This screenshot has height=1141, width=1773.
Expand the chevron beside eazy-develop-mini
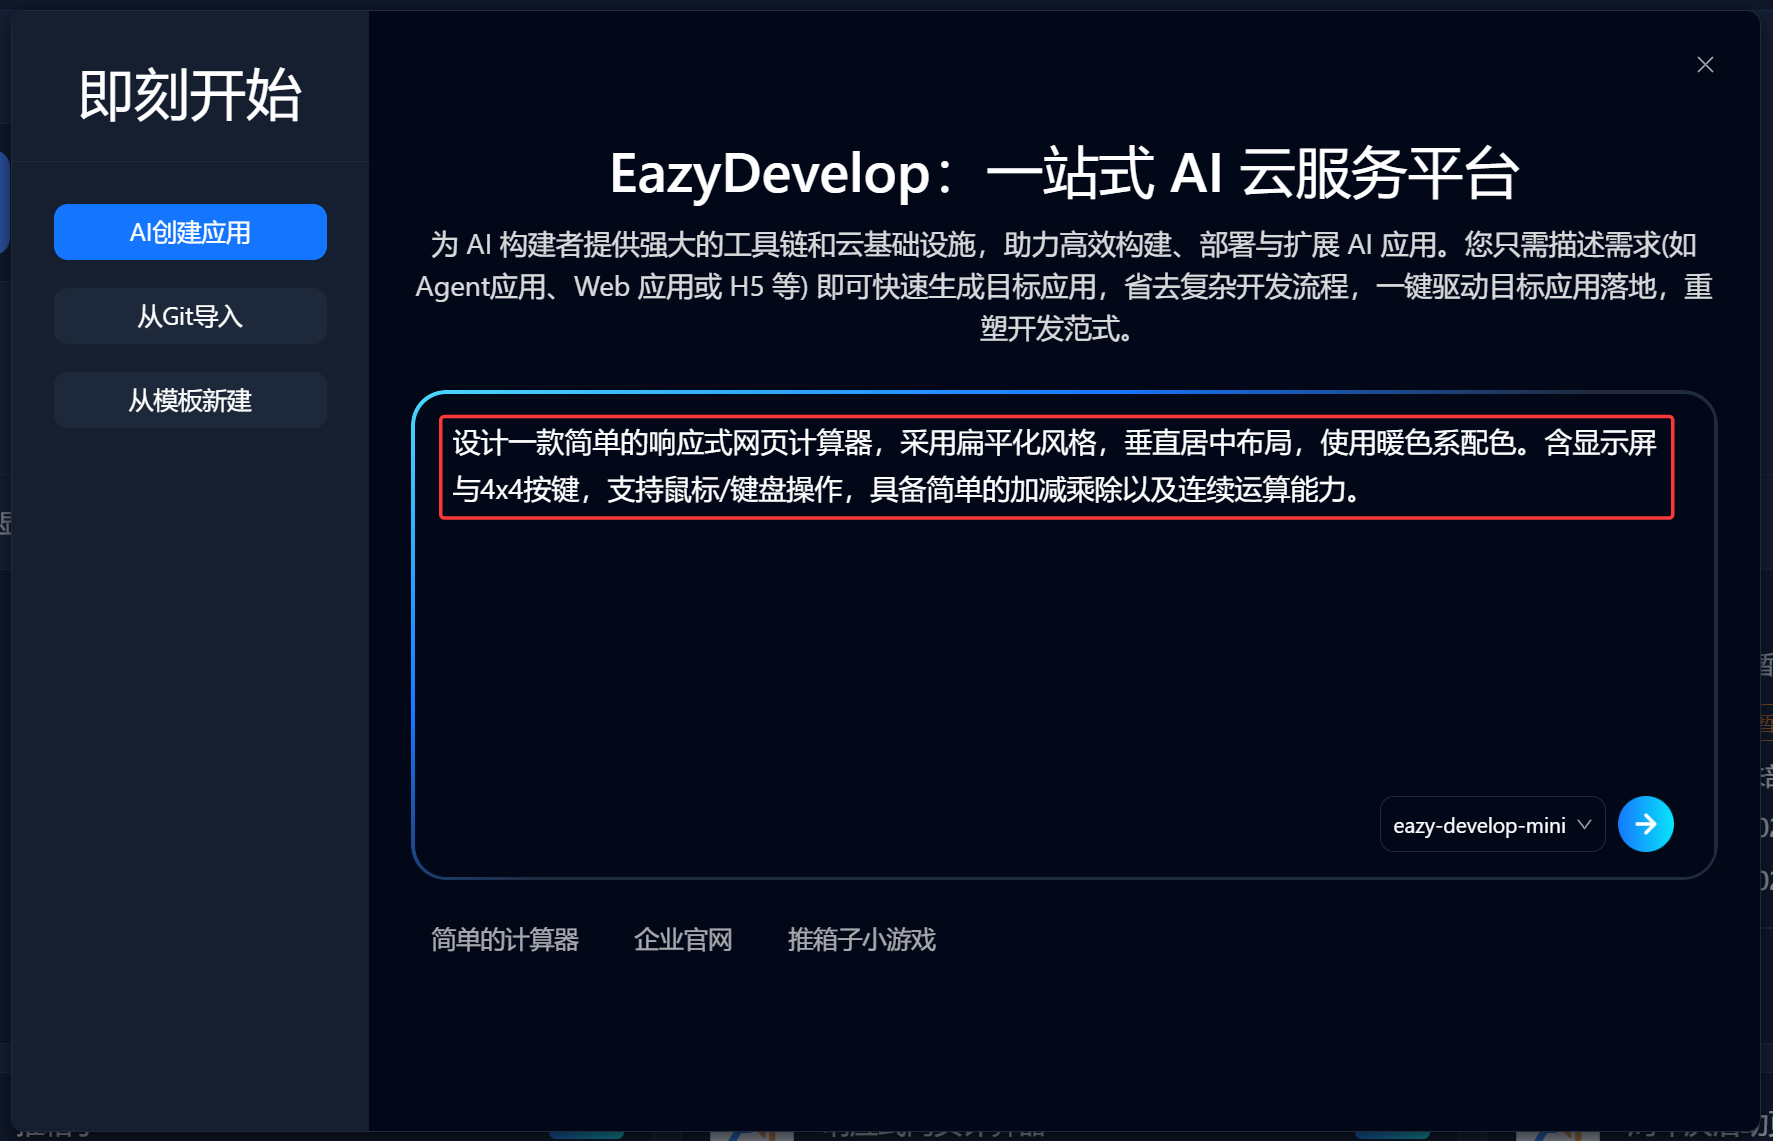tap(1583, 824)
